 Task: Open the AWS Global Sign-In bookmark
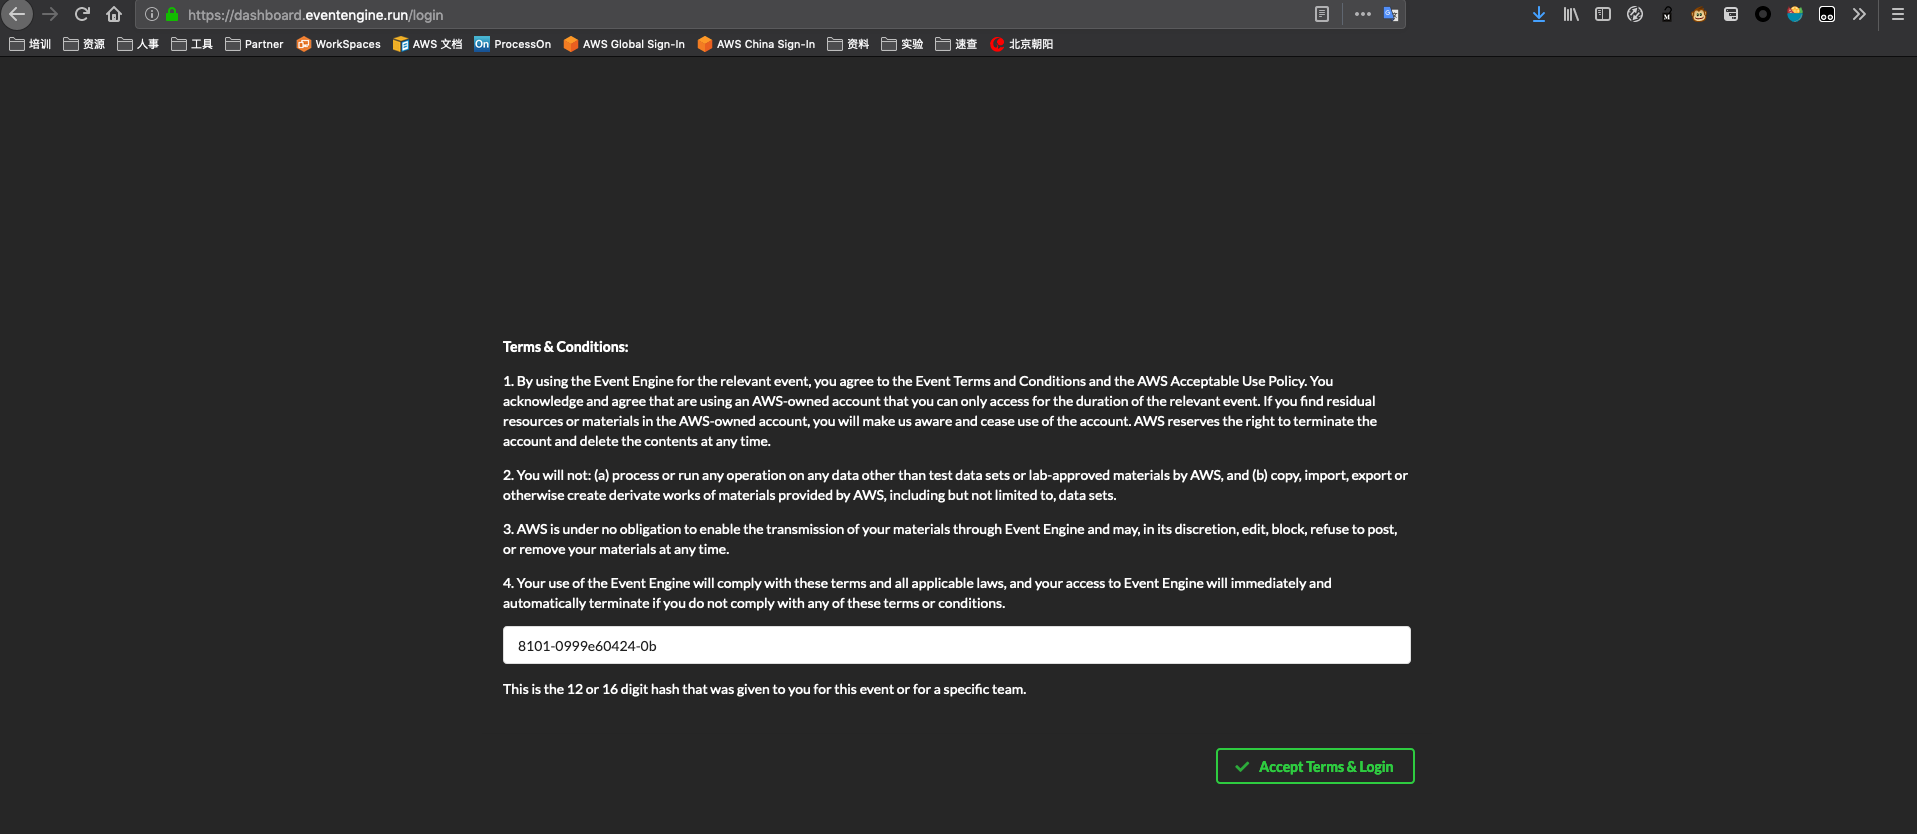[x=624, y=44]
